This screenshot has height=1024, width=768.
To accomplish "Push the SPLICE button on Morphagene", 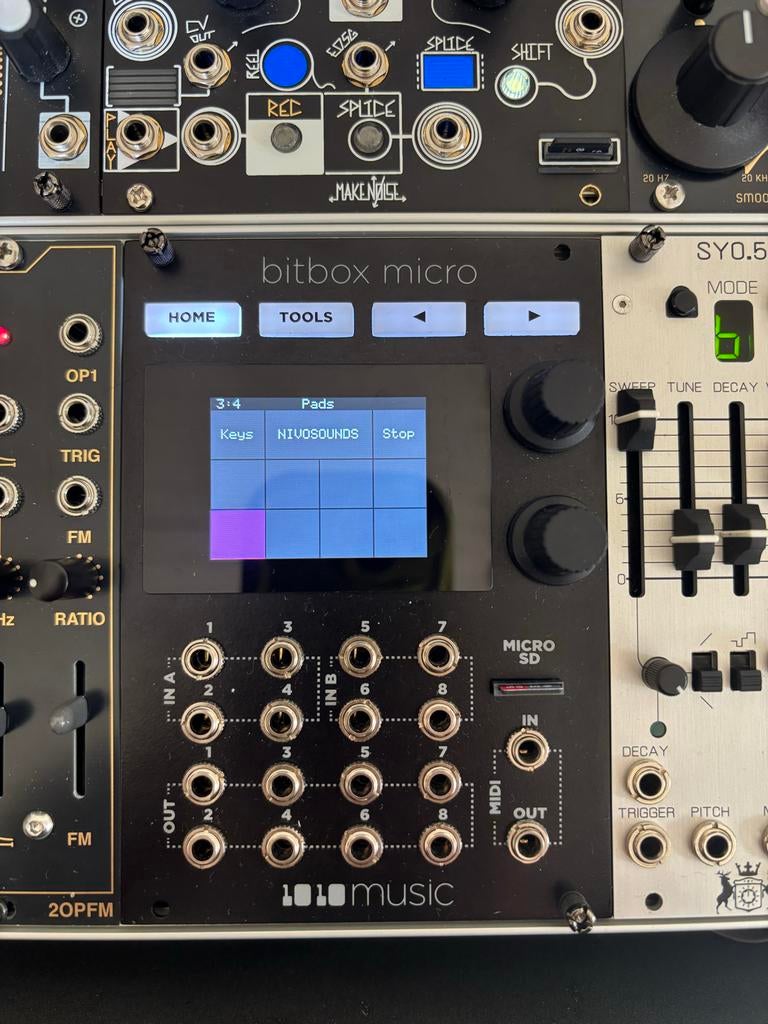I will pyautogui.click(x=370, y=138).
